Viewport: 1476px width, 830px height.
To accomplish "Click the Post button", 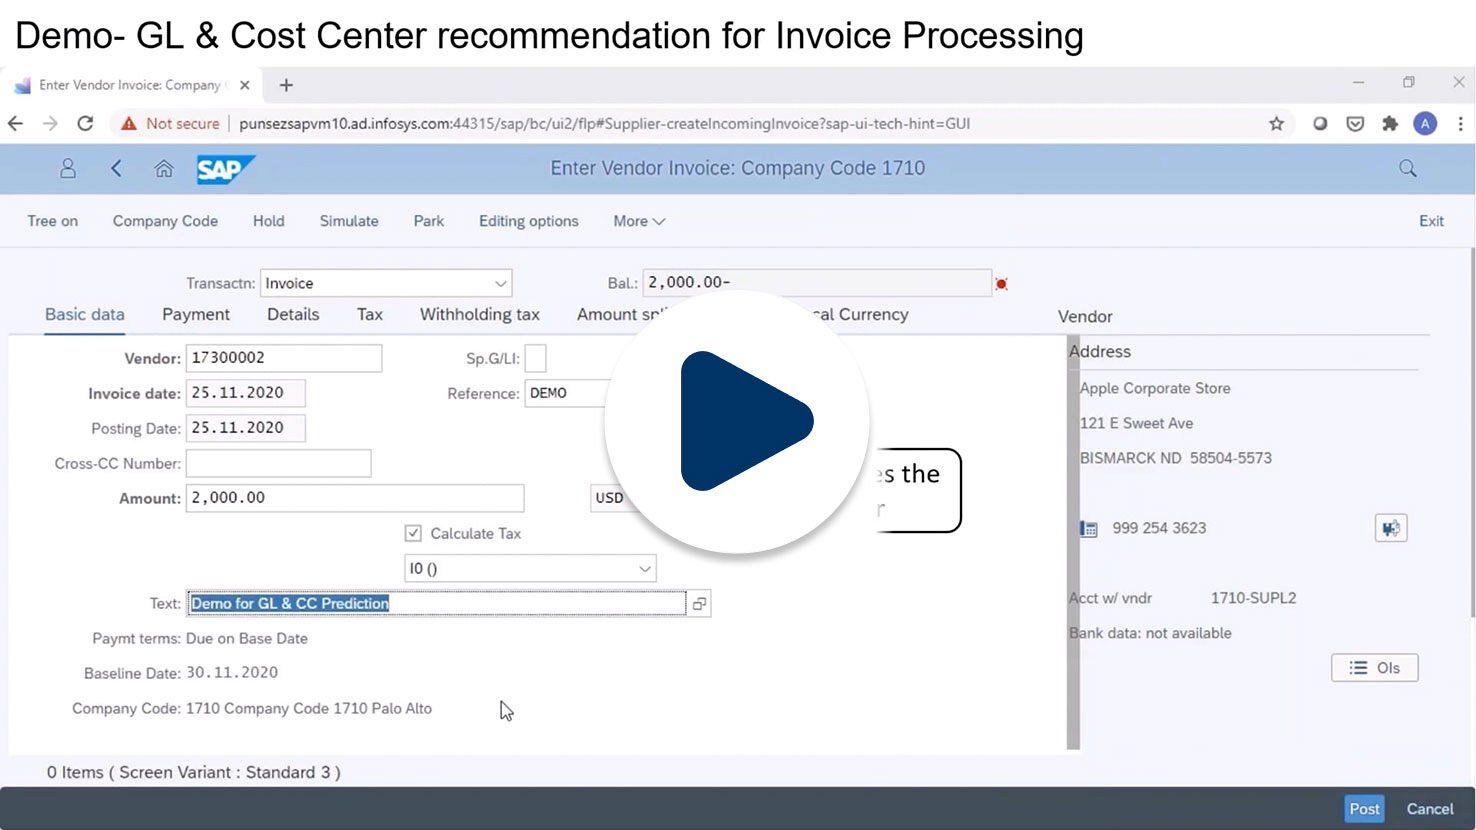I will (1364, 809).
